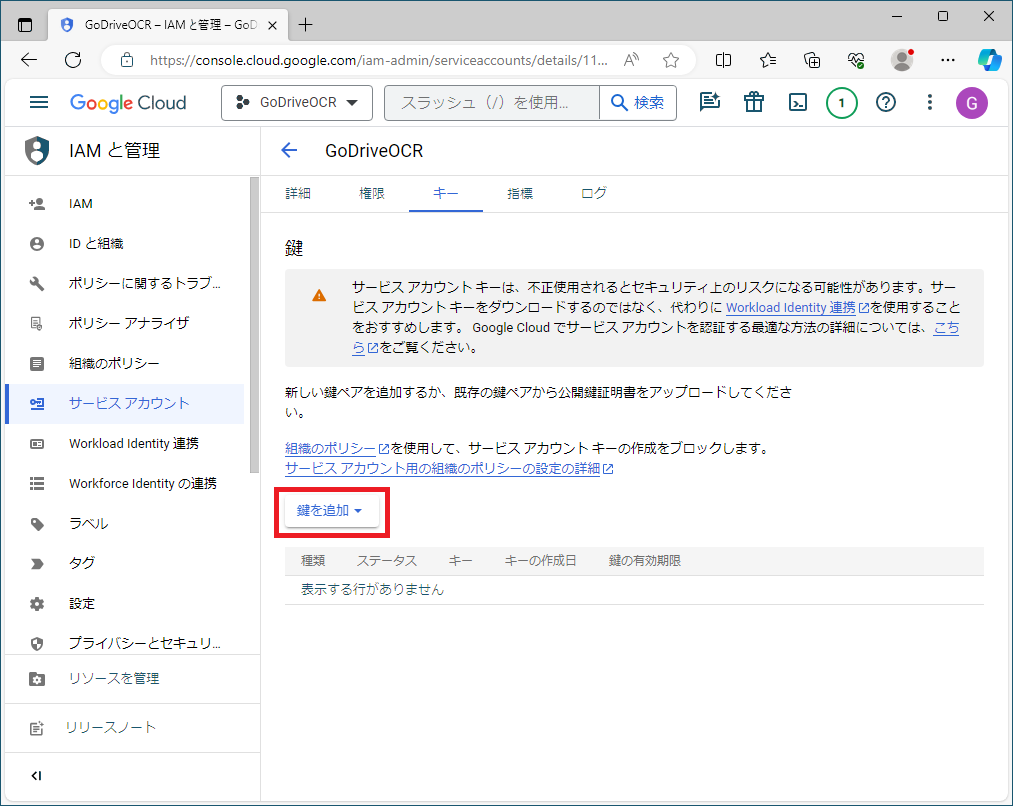Image resolution: width=1013 pixels, height=806 pixels.
Task: Open リソースを管理 in the sidebar
Action: [132, 679]
